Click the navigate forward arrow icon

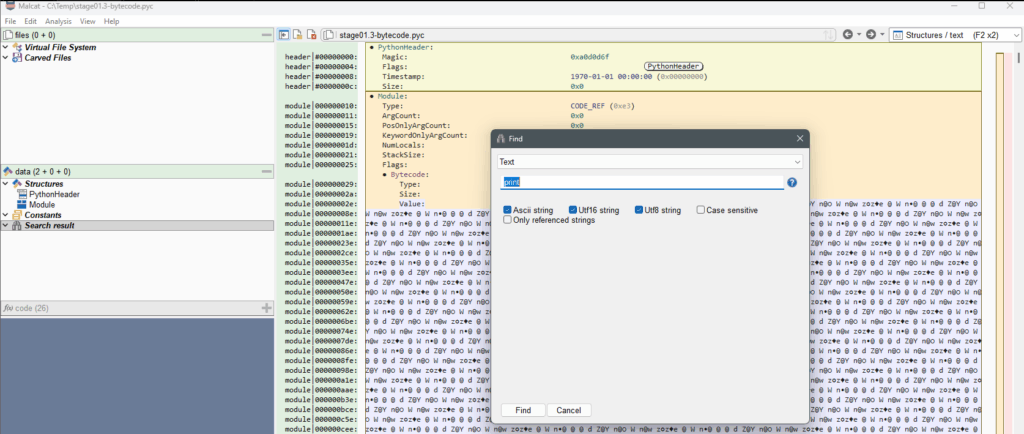[871, 34]
